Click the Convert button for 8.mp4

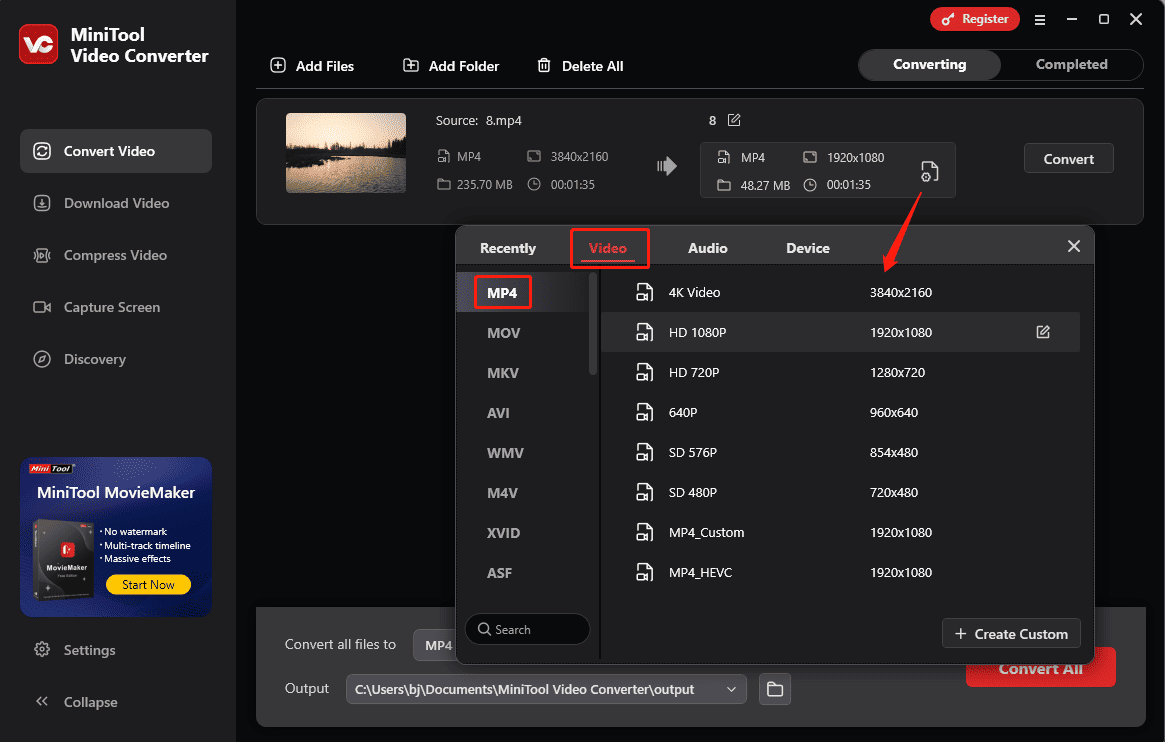(x=1068, y=158)
